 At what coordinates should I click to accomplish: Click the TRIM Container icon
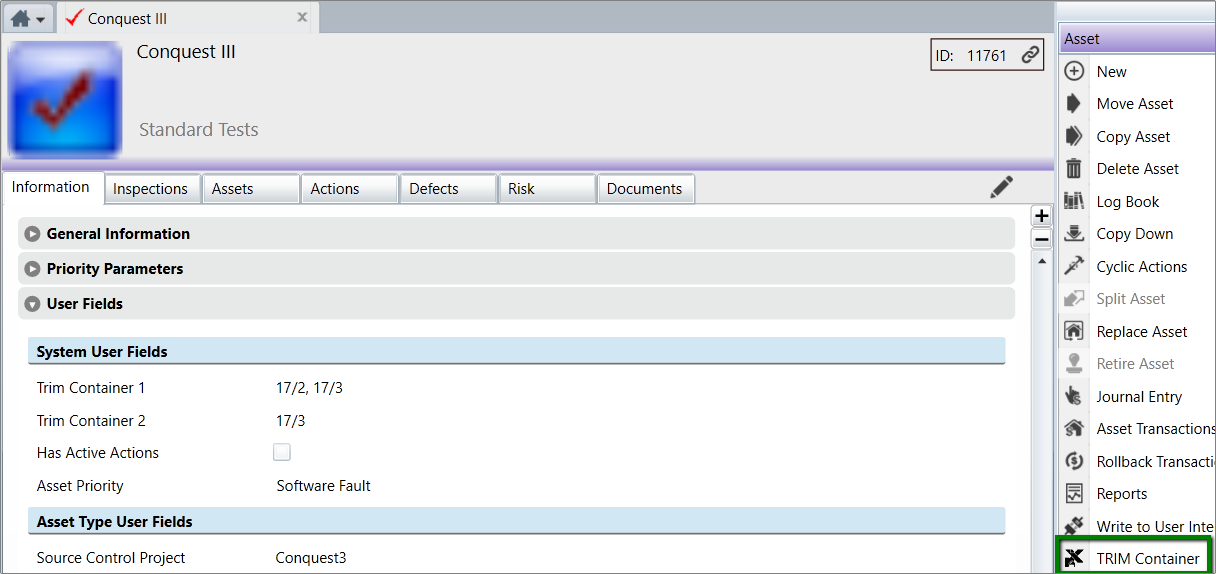coord(1074,558)
